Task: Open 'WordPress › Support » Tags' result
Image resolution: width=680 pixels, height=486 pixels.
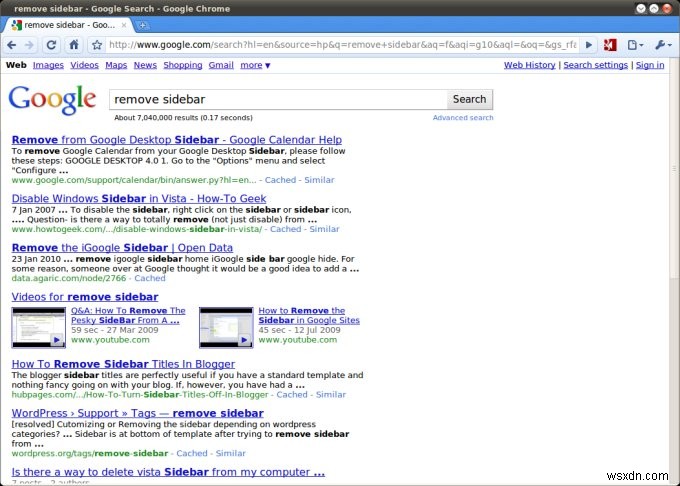Action: click(137, 413)
